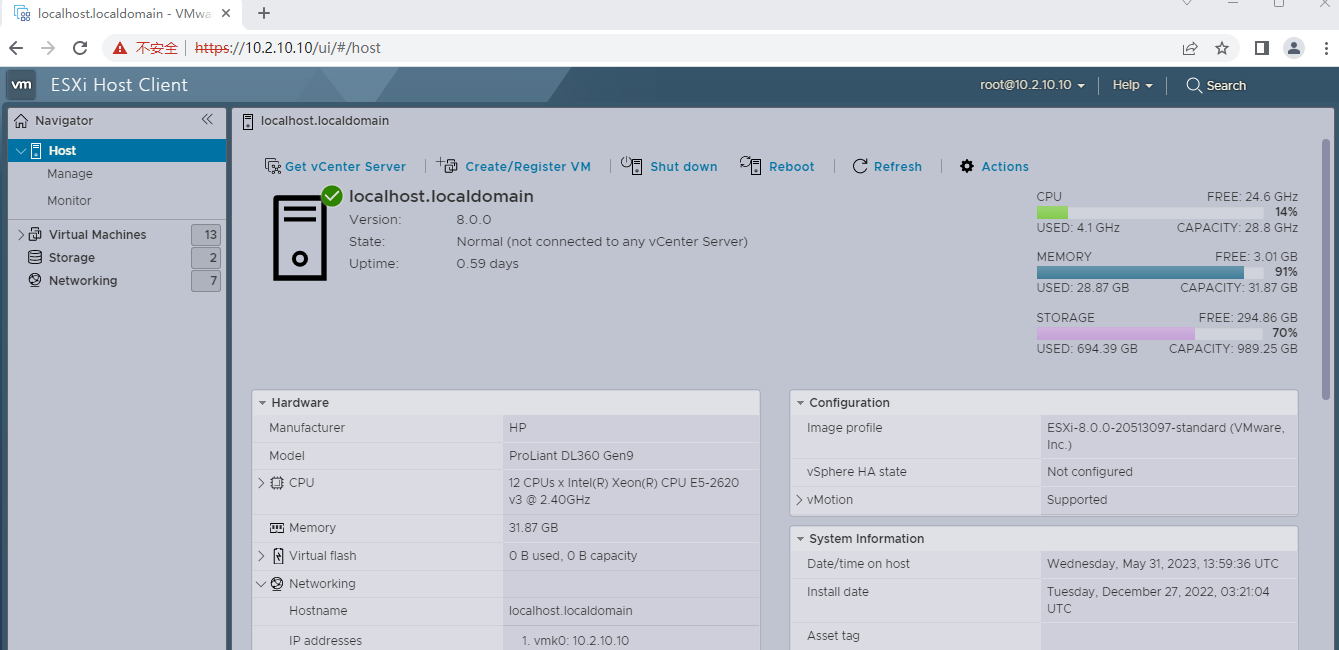Expand the Virtual flash row
The height and width of the screenshot is (650, 1339).
point(261,556)
